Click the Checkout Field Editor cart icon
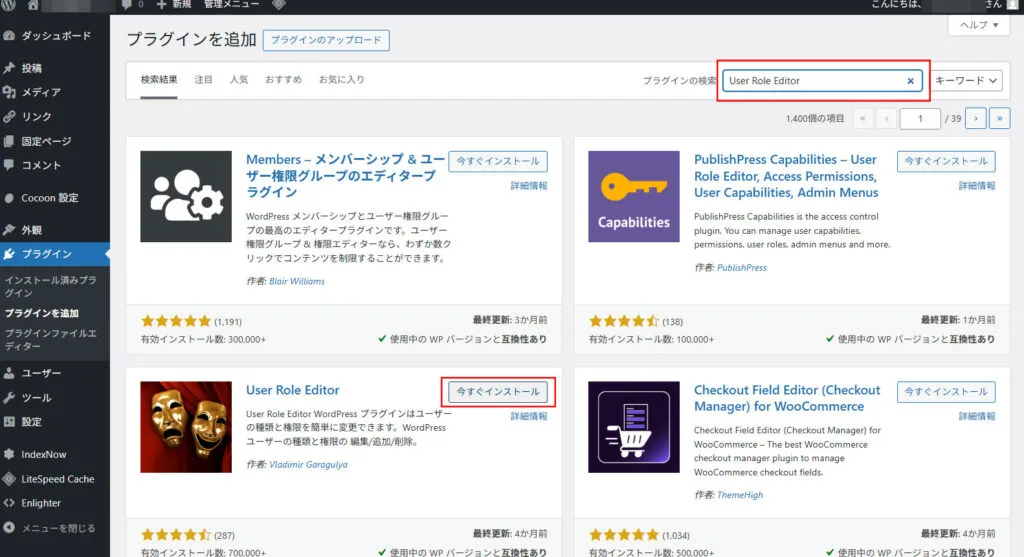1024x557 pixels. point(633,427)
